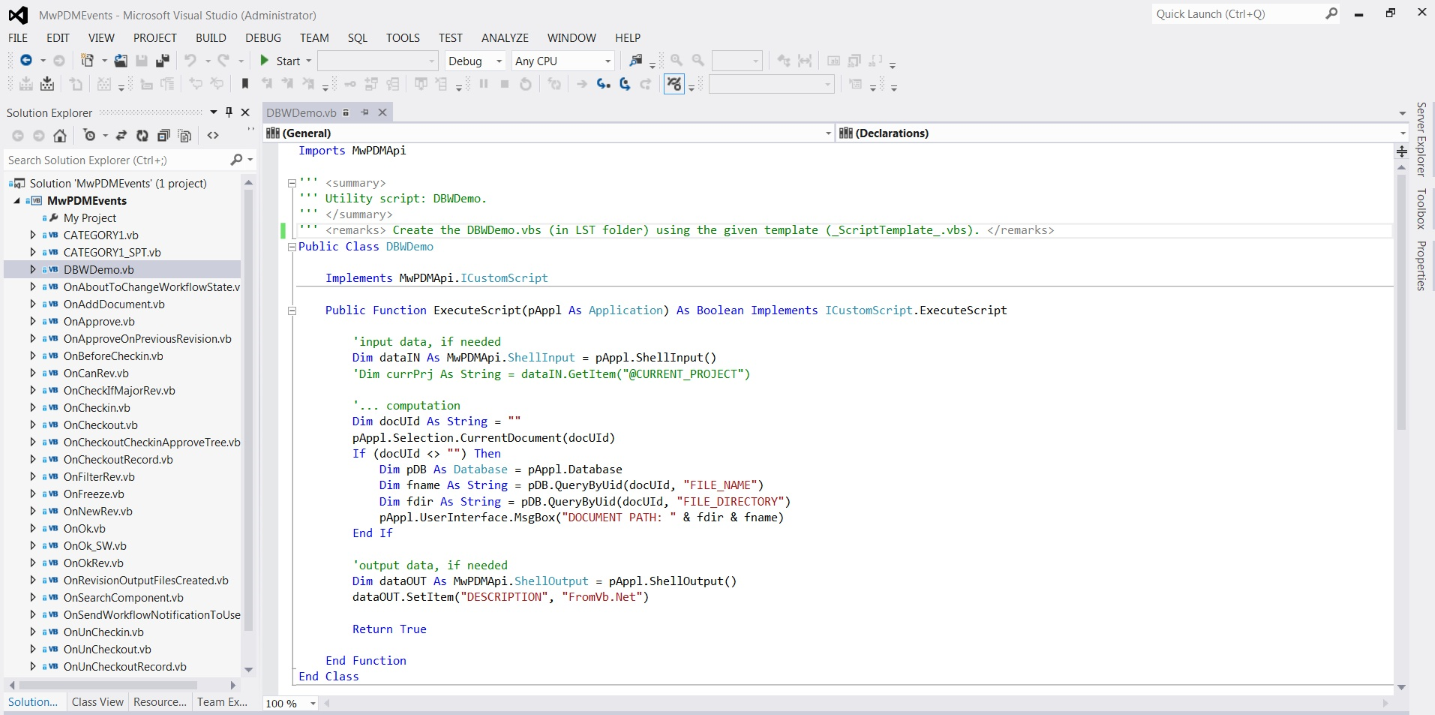This screenshot has width=1435, height=715.
Task: Click search magnifier in Solution Explorer
Action: coord(237,160)
